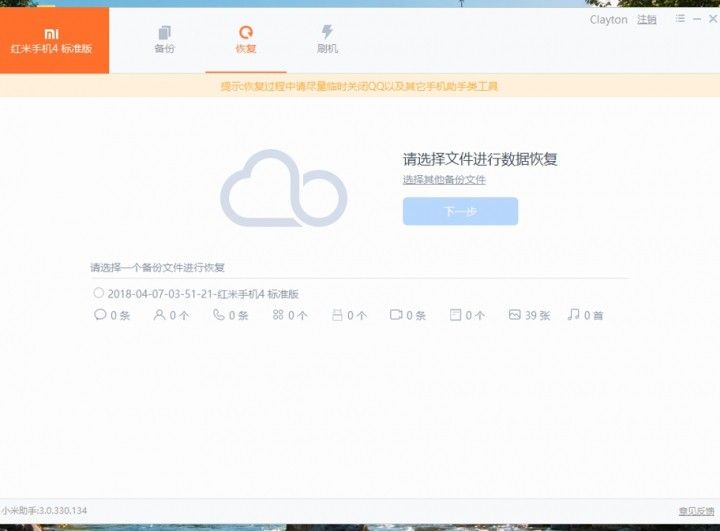Image resolution: width=720 pixels, height=531 pixels.
Task: Click the 下一步 next button
Action: pos(461,211)
